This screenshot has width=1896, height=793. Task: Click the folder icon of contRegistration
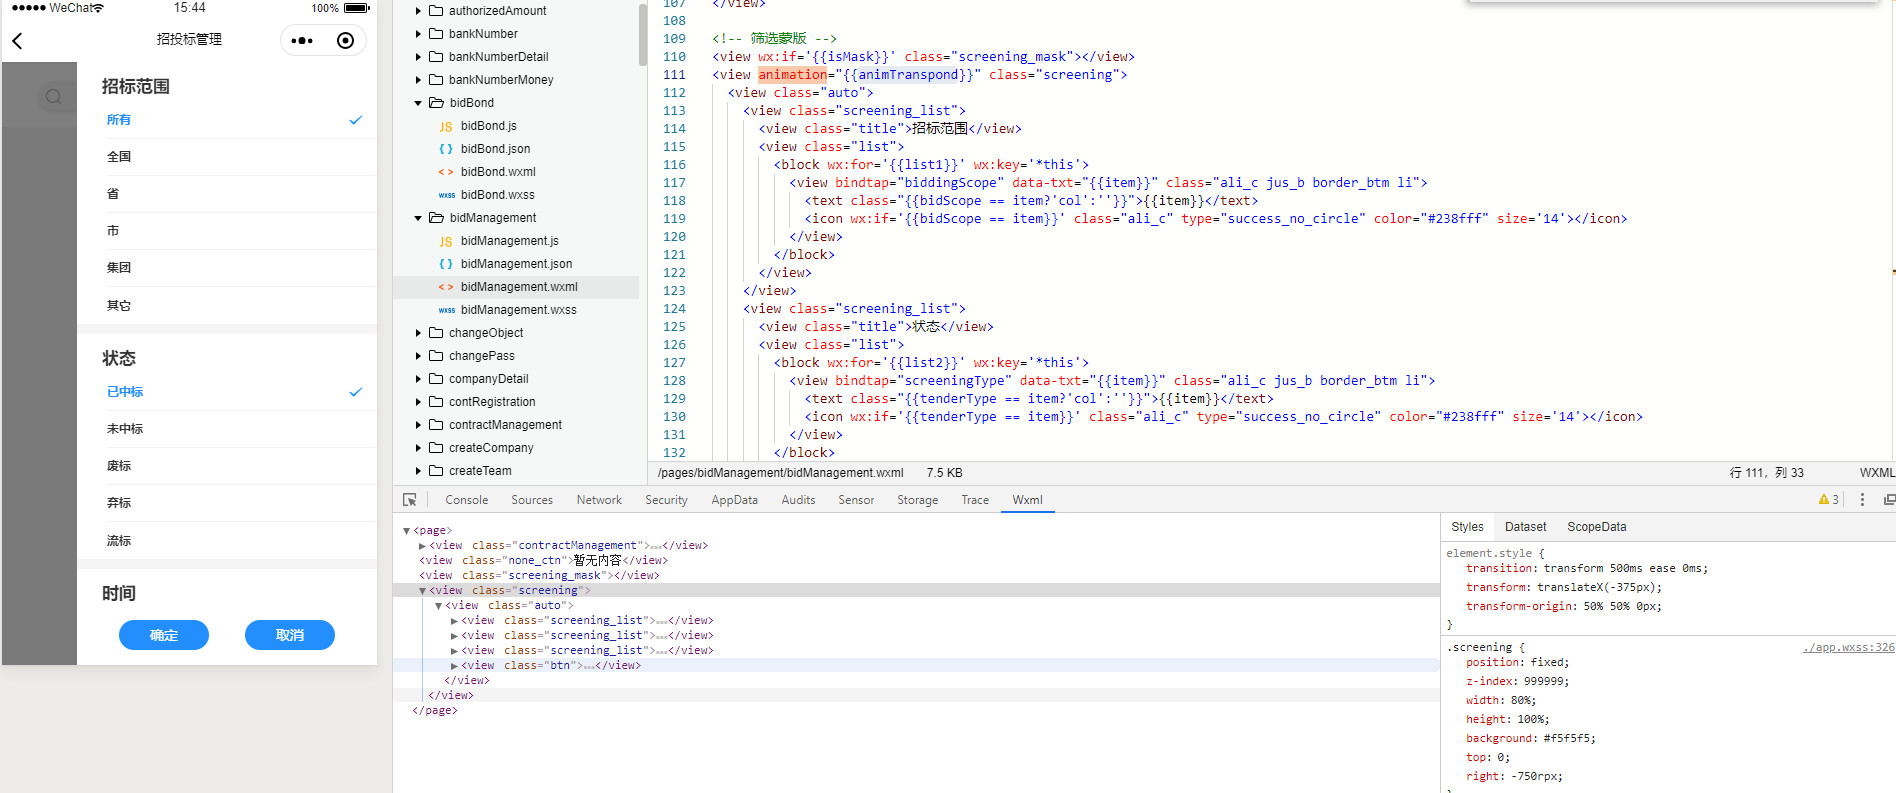coord(436,402)
